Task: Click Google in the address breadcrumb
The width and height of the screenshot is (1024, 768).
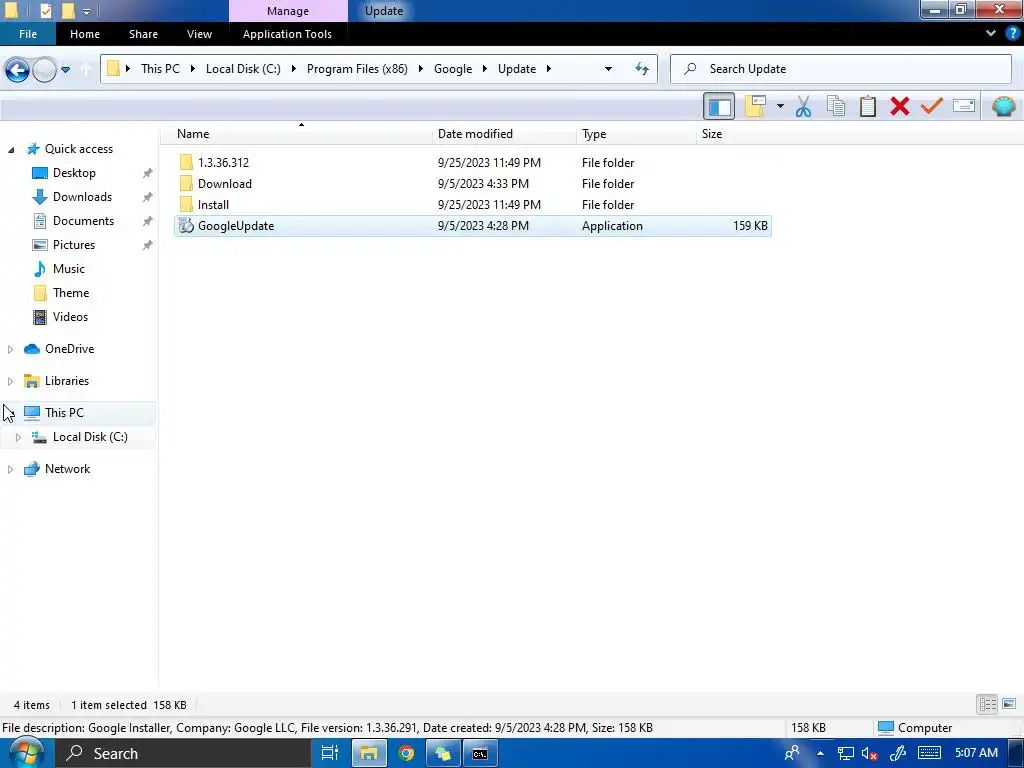Action: pos(453,69)
